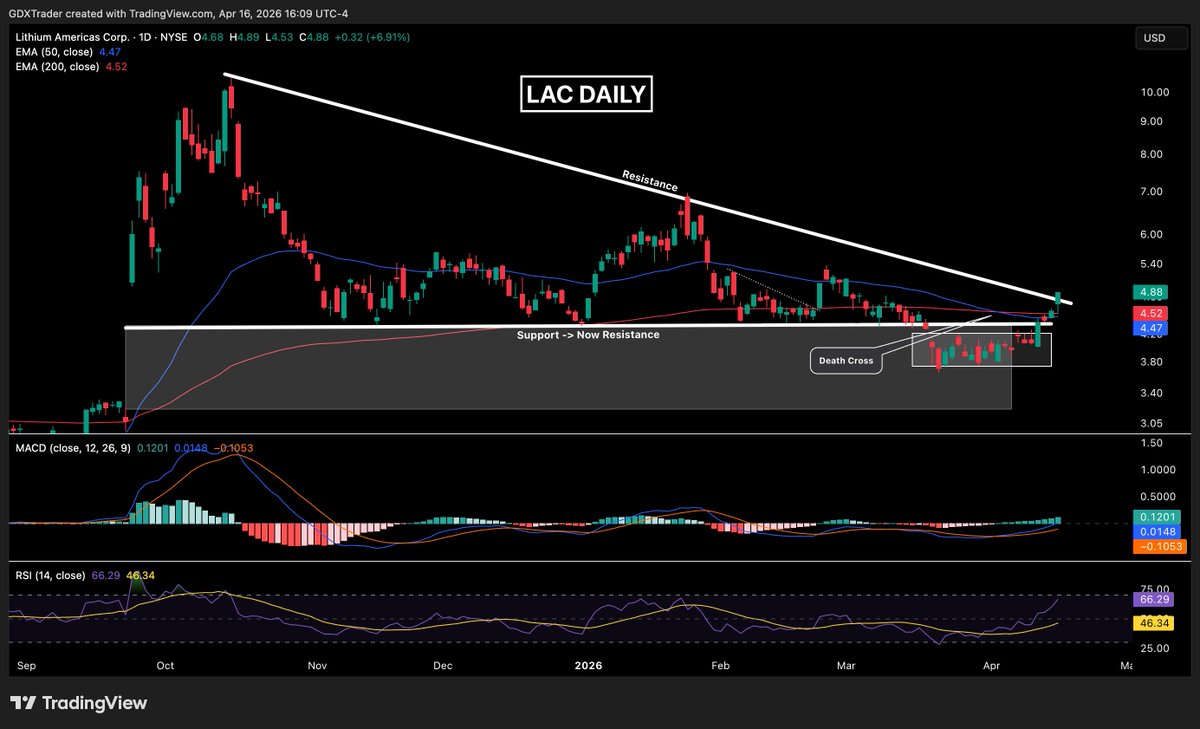Click the 9.00 price axis label
1200x729 pixels.
click(x=1152, y=121)
